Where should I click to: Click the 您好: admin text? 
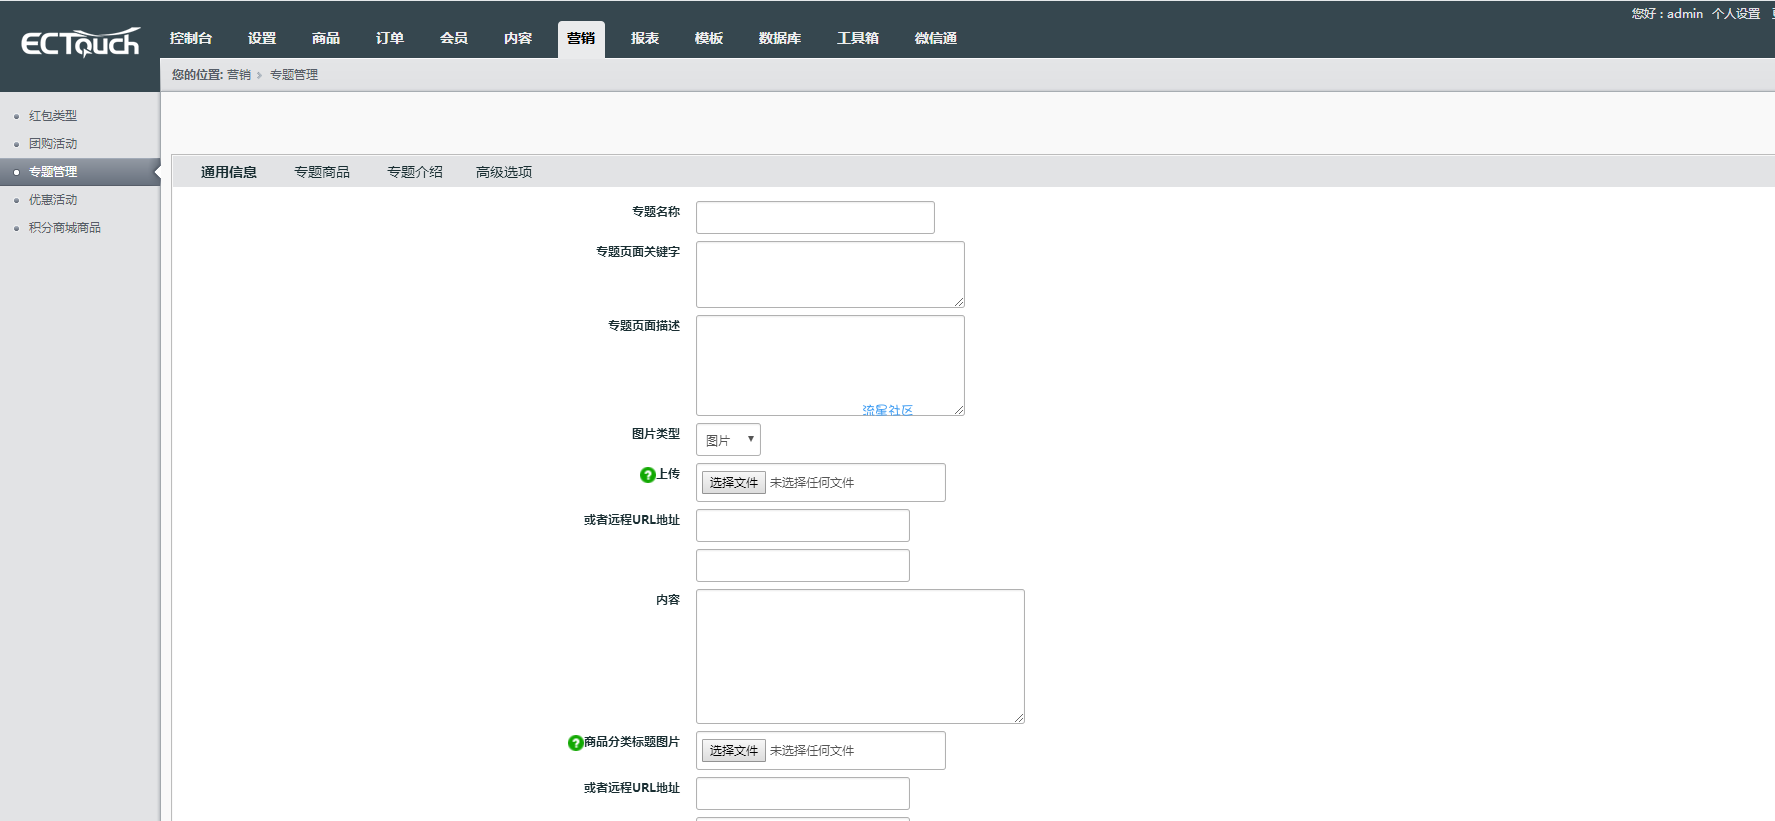1667,14
